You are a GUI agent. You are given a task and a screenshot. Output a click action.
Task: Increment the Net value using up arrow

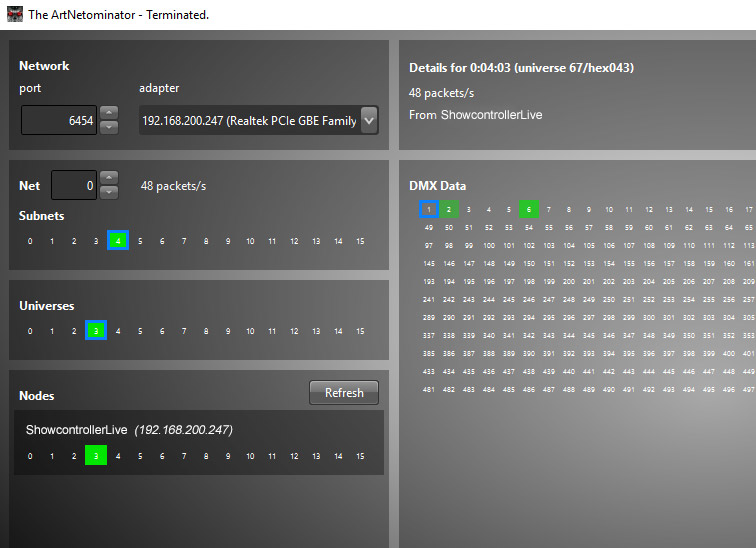(109, 178)
